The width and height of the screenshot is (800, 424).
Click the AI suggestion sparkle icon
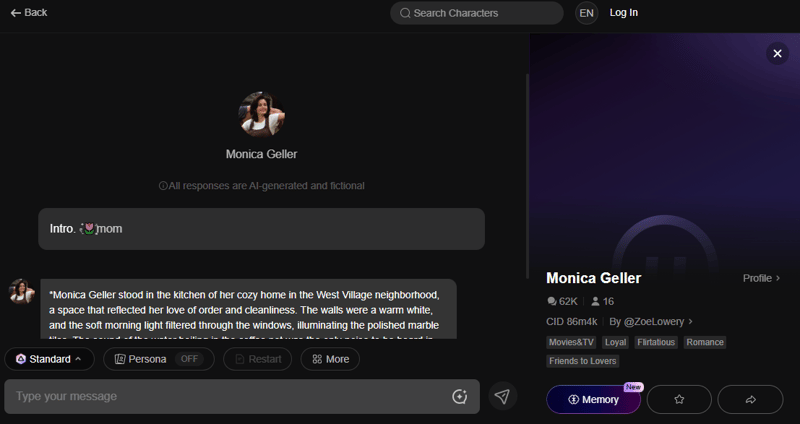pyautogui.click(x=459, y=396)
